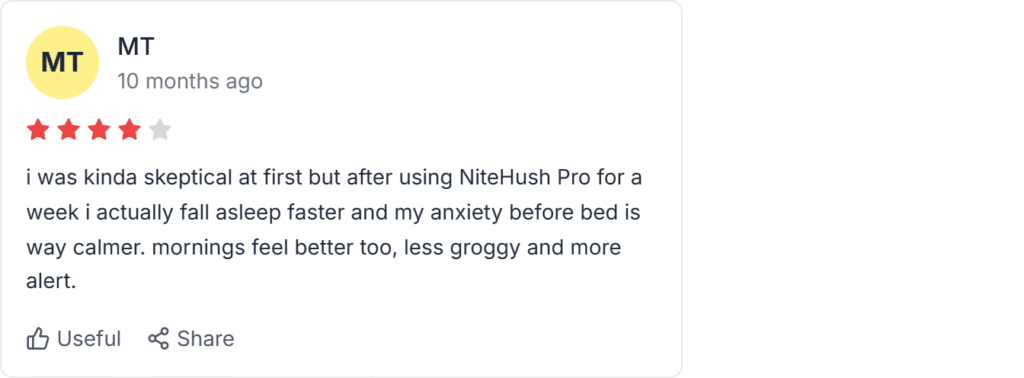Select the third red rating star
Screen dimensions: 1024x378
[x=99, y=130]
